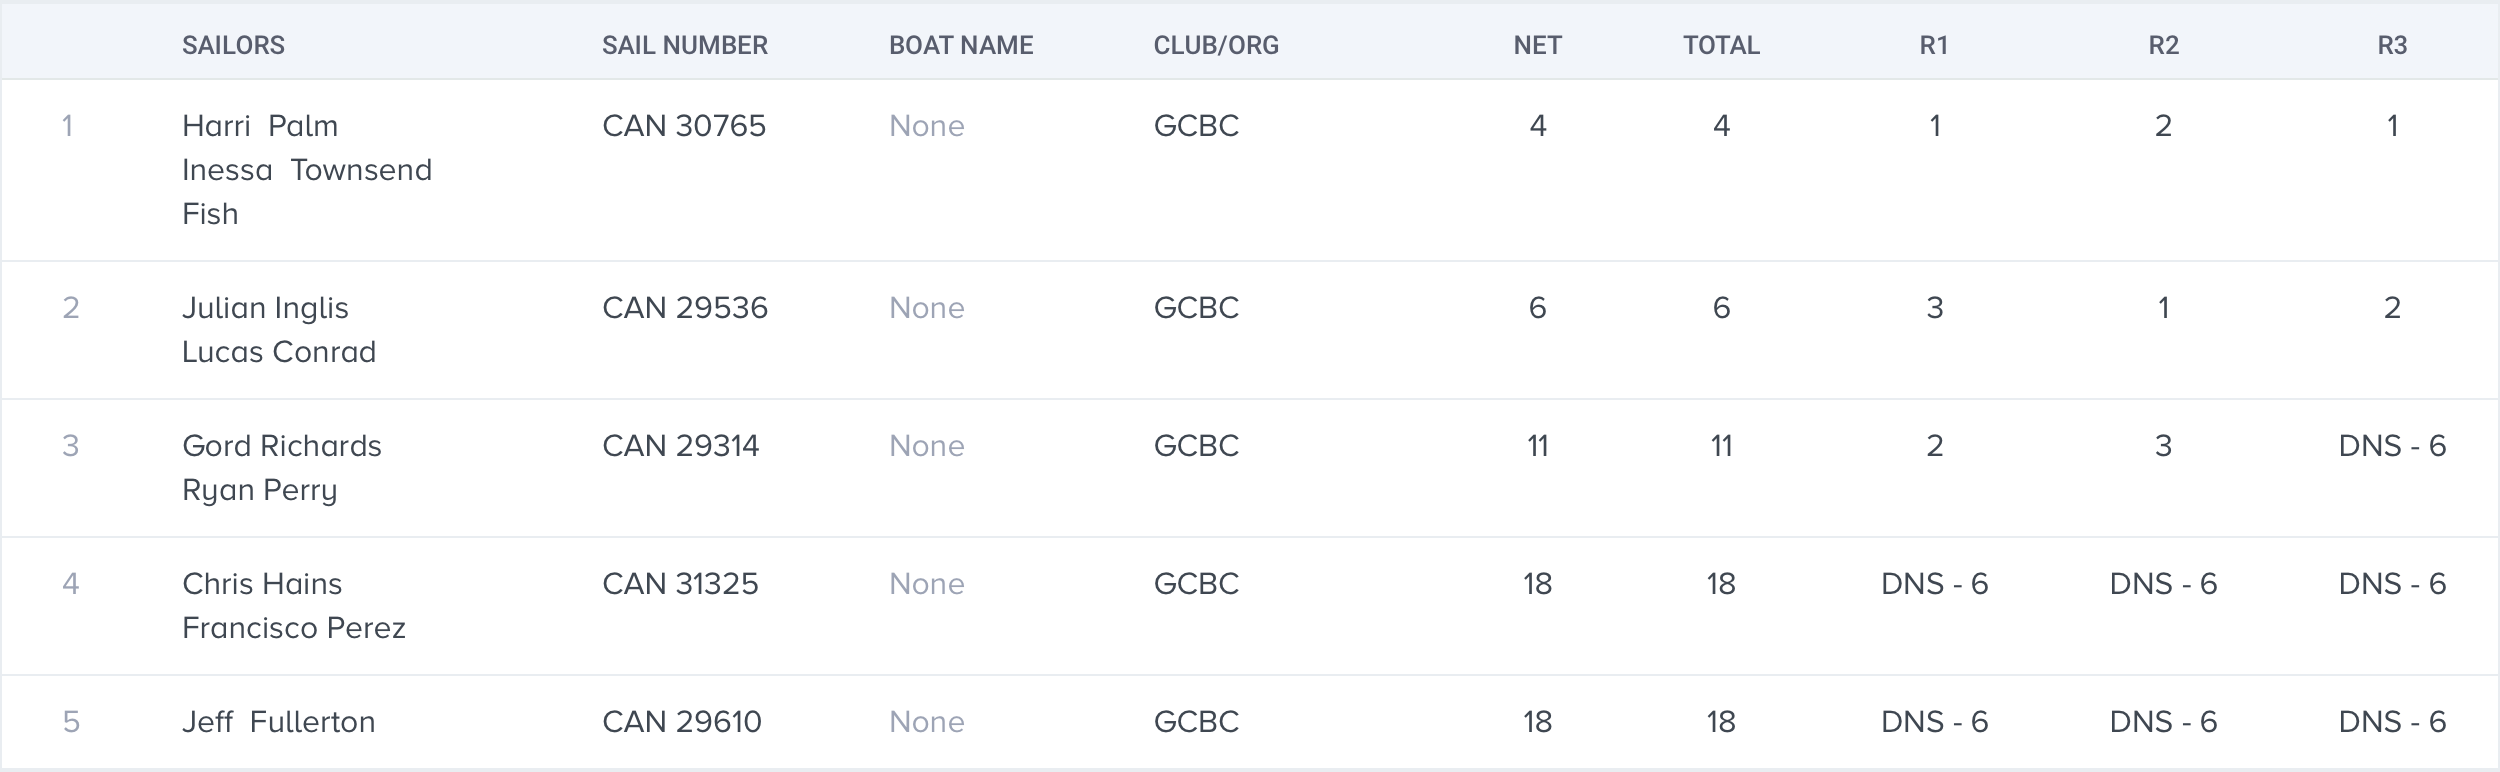Image resolution: width=2500 pixels, height=772 pixels.
Task: Click sailor name Julian Inglis
Action: click(265, 308)
